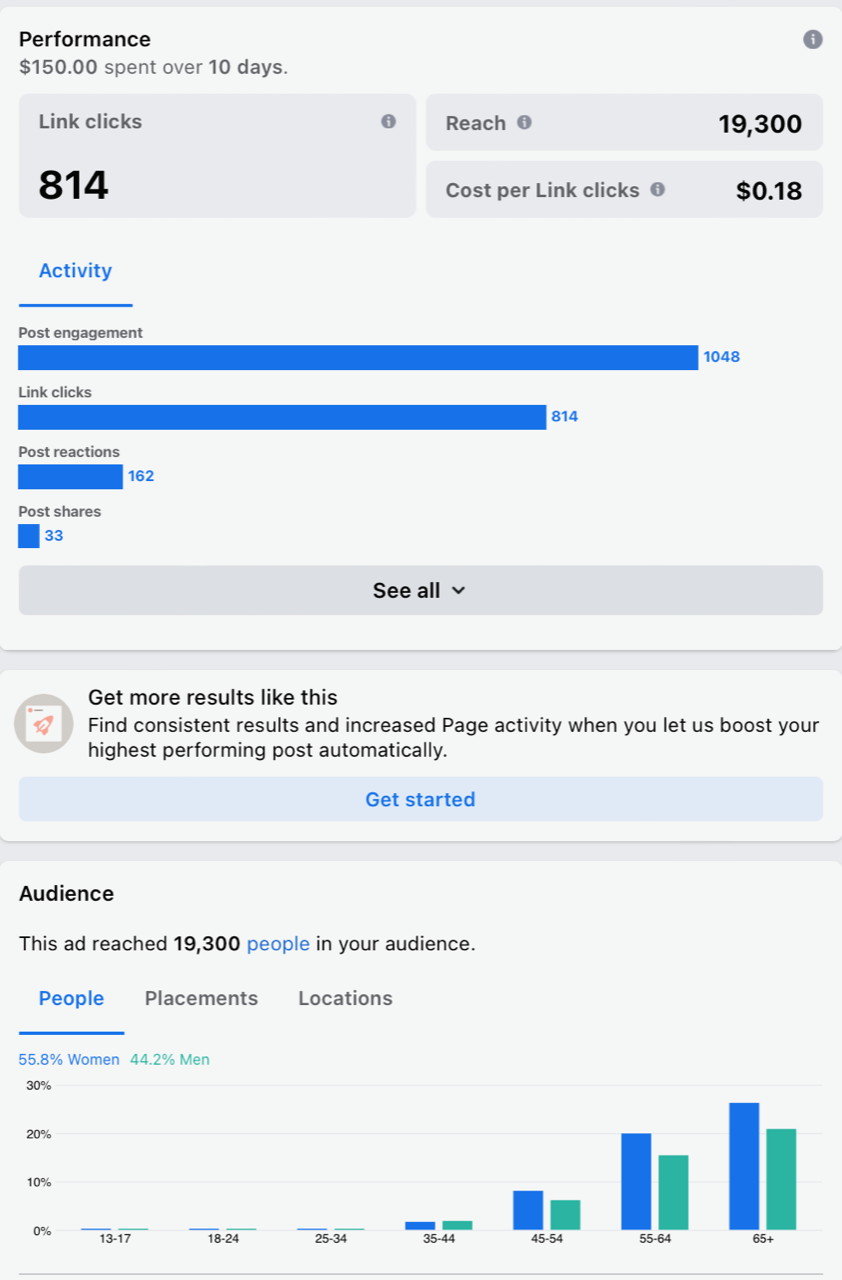The width and height of the screenshot is (842, 1280).
Task: Click the Get started button
Action: [x=420, y=799]
